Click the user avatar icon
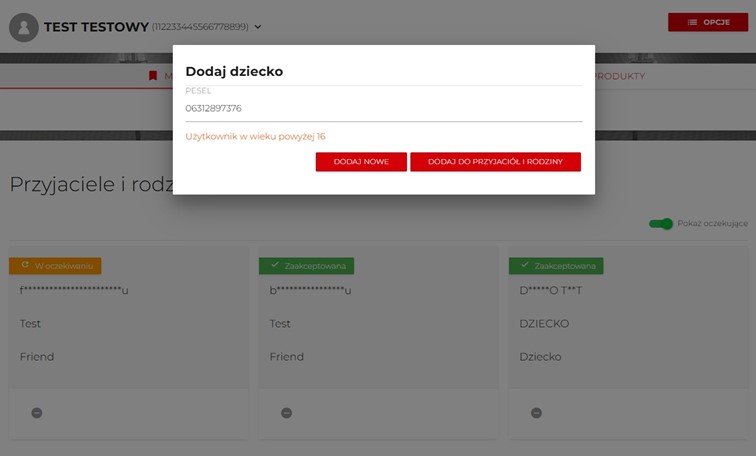This screenshot has width=756, height=456. (23, 27)
